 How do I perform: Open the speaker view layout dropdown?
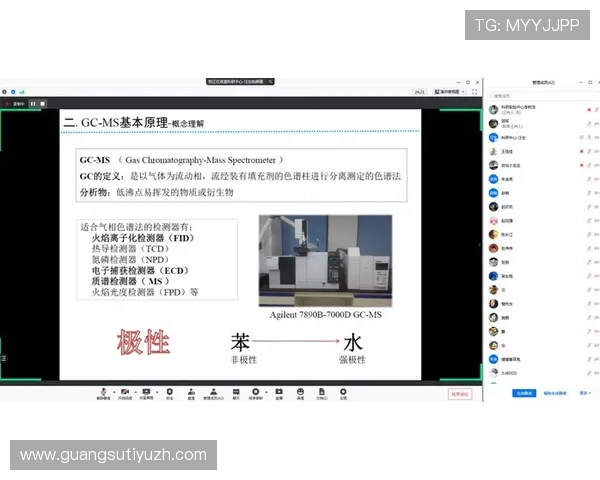click(x=450, y=92)
